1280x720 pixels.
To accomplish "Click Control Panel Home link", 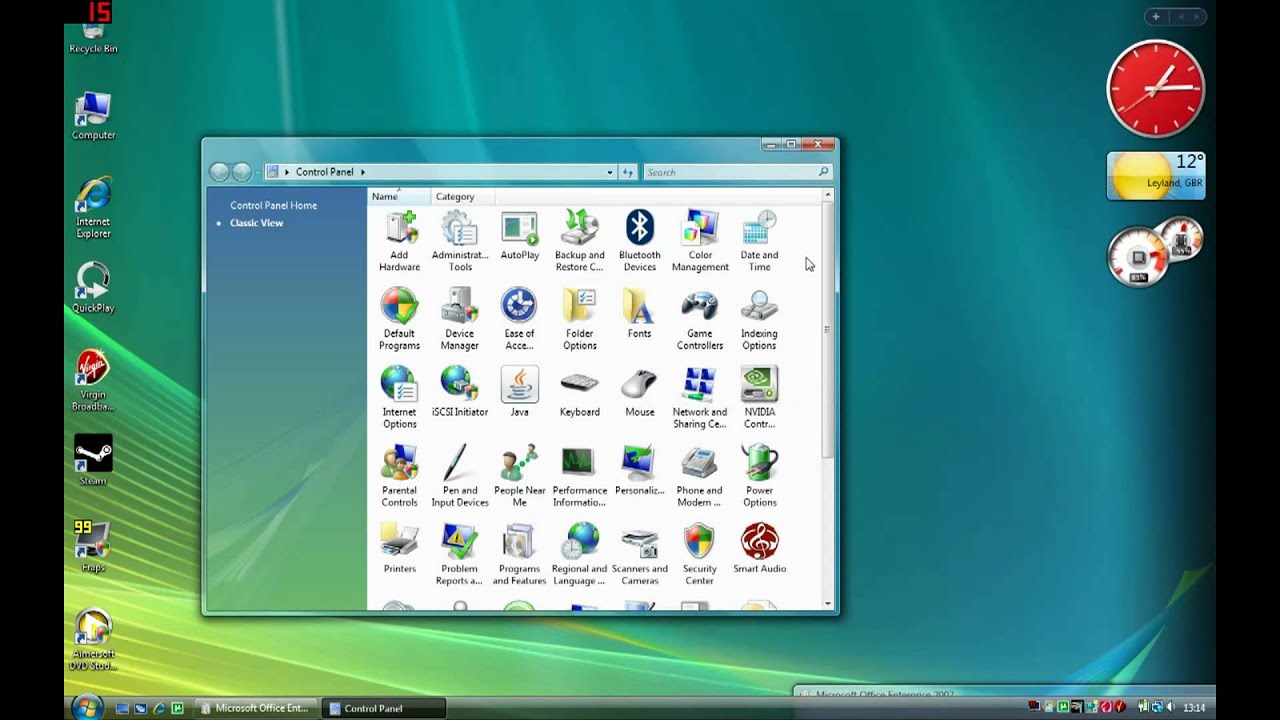I will pyautogui.click(x=273, y=205).
